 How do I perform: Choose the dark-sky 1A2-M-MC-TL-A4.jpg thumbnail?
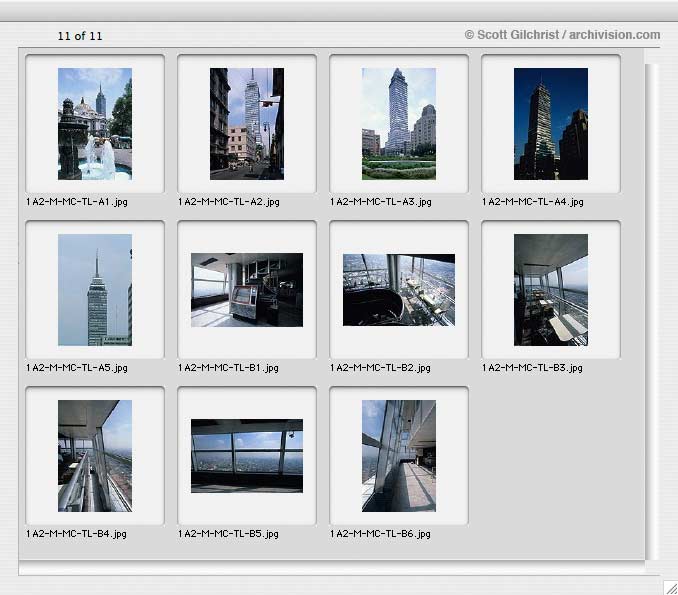tap(550, 124)
